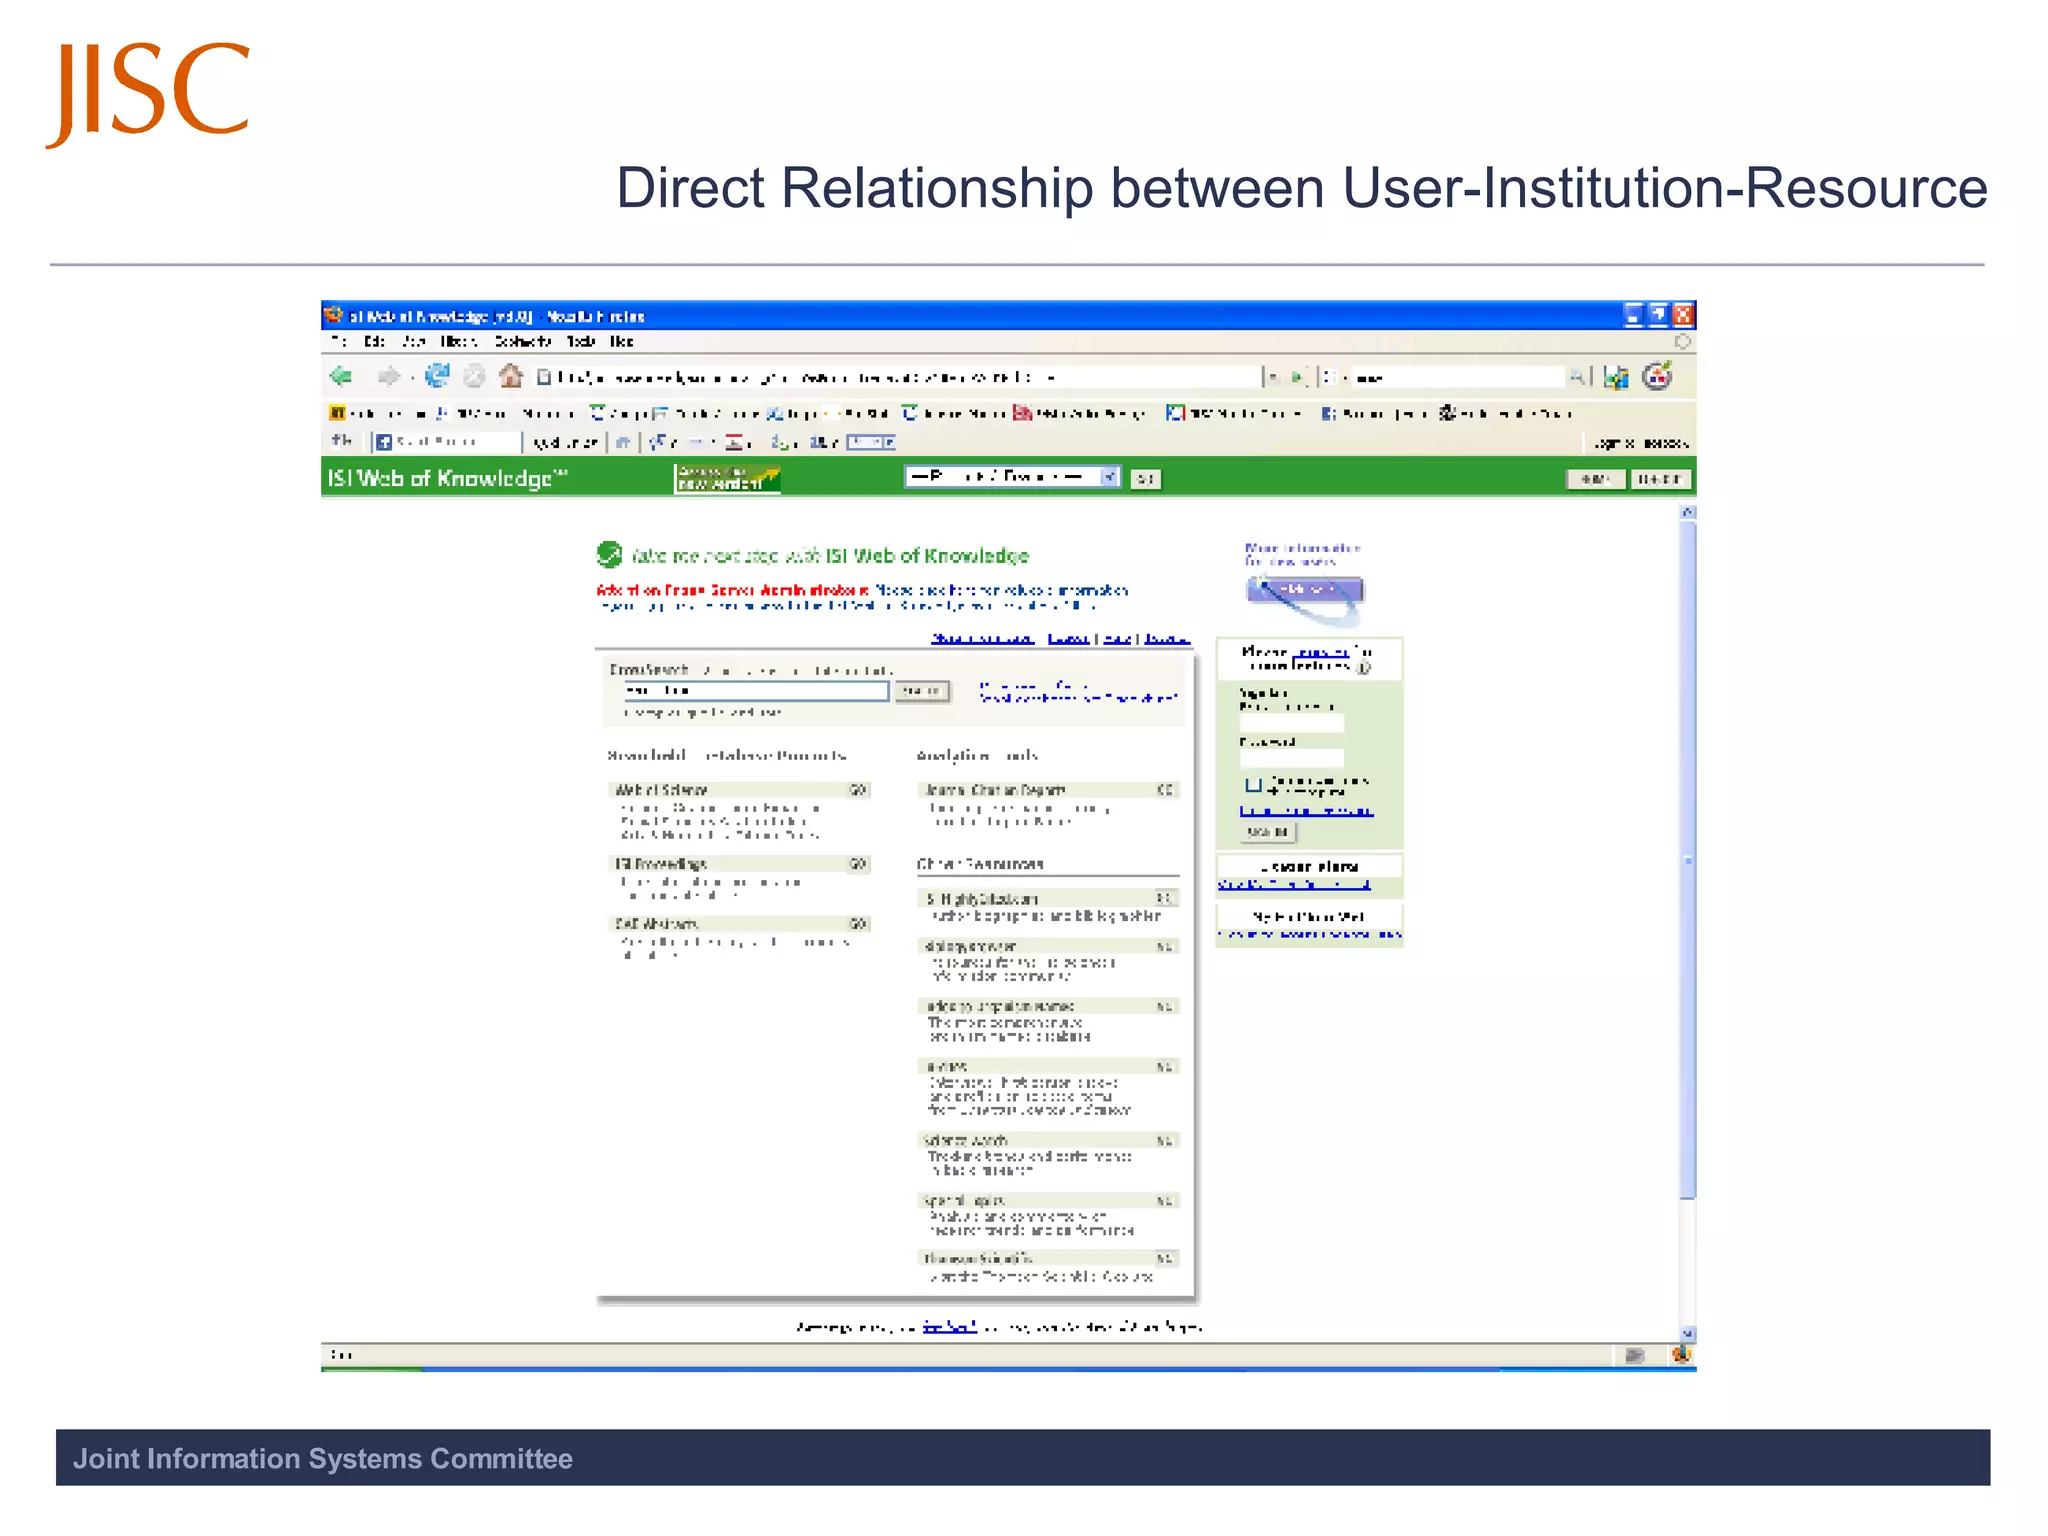Click the password field in sign-in panel
This screenshot has height=1536, width=2048.
(1291, 757)
